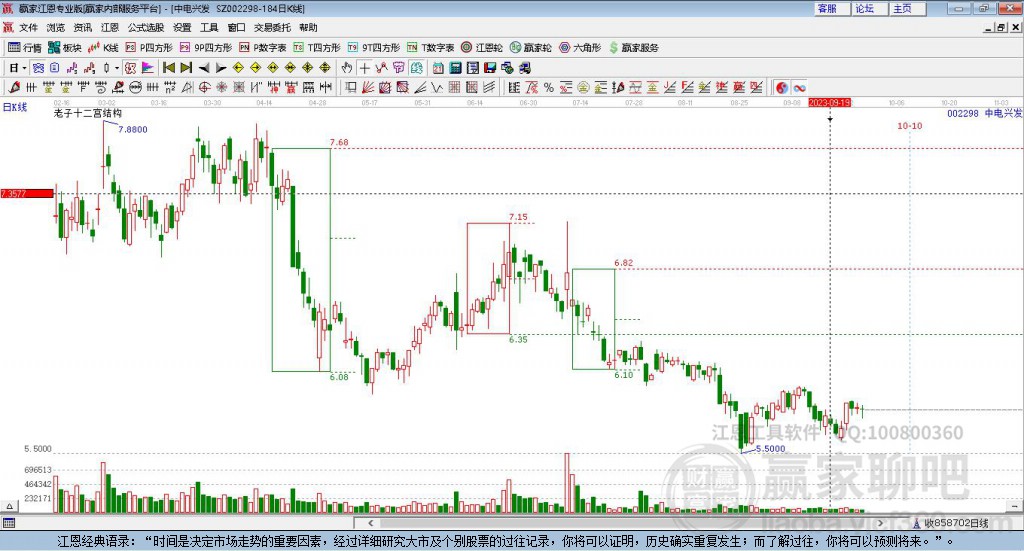Image resolution: width=1024 pixels, height=551 pixels.
Task: Open the 六角形 hexagon tool
Action: [x=580, y=48]
